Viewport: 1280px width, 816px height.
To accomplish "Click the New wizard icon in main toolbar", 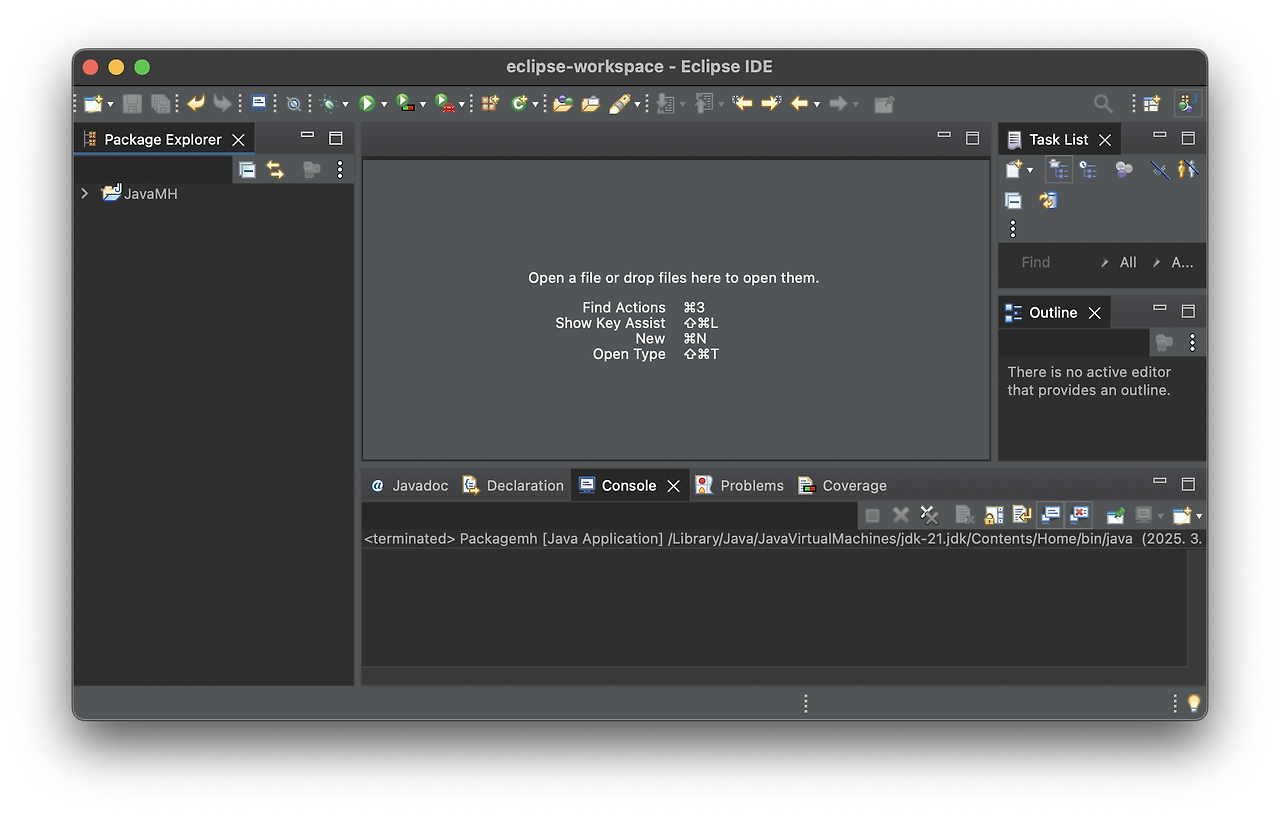I will click(93, 103).
